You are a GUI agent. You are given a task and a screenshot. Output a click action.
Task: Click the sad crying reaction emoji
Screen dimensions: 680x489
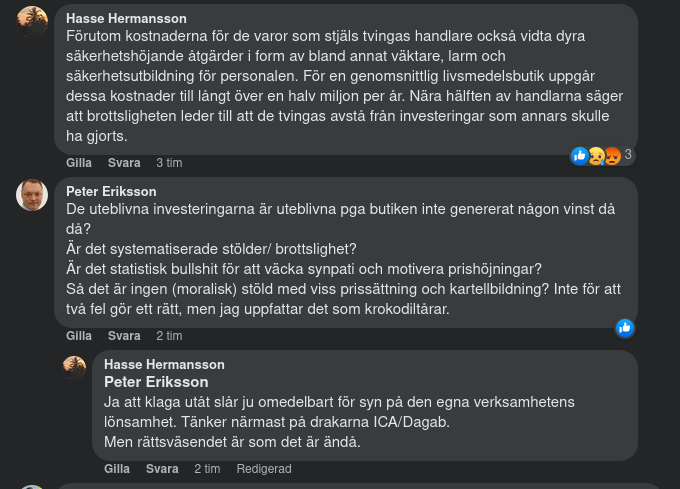[x=595, y=155]
